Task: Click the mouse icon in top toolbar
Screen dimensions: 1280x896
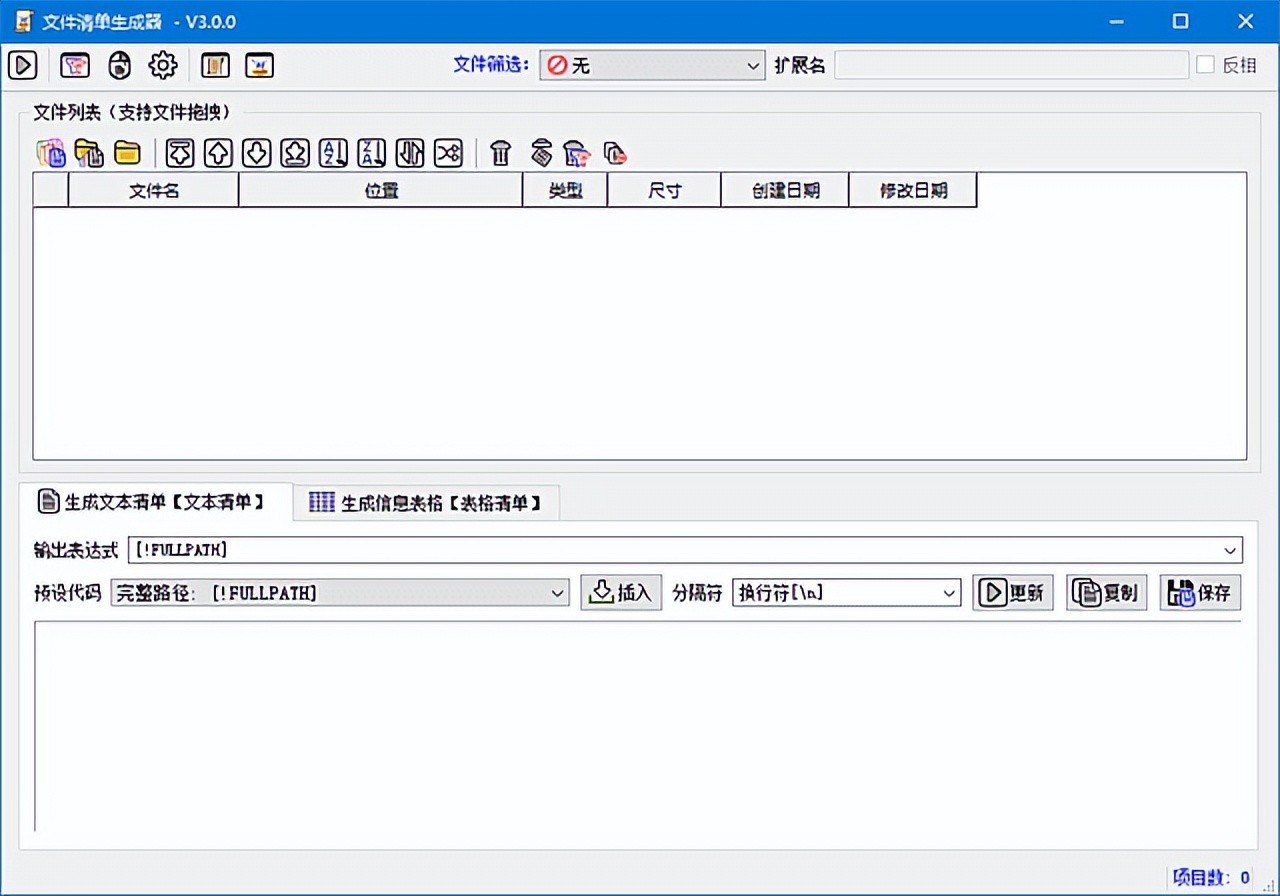Action: (119, 66)
